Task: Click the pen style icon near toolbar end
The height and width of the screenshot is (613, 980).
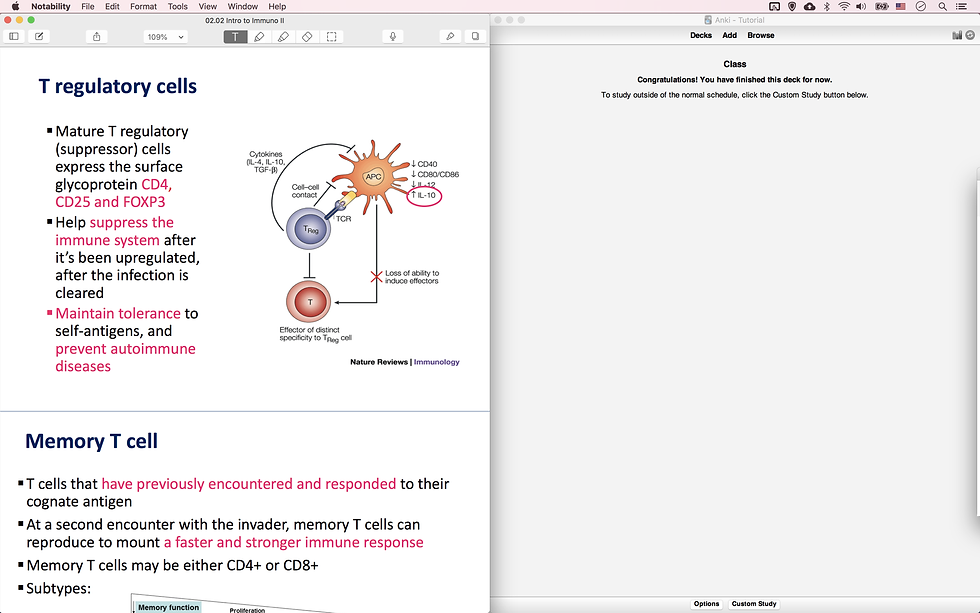Action: [450, 37]
